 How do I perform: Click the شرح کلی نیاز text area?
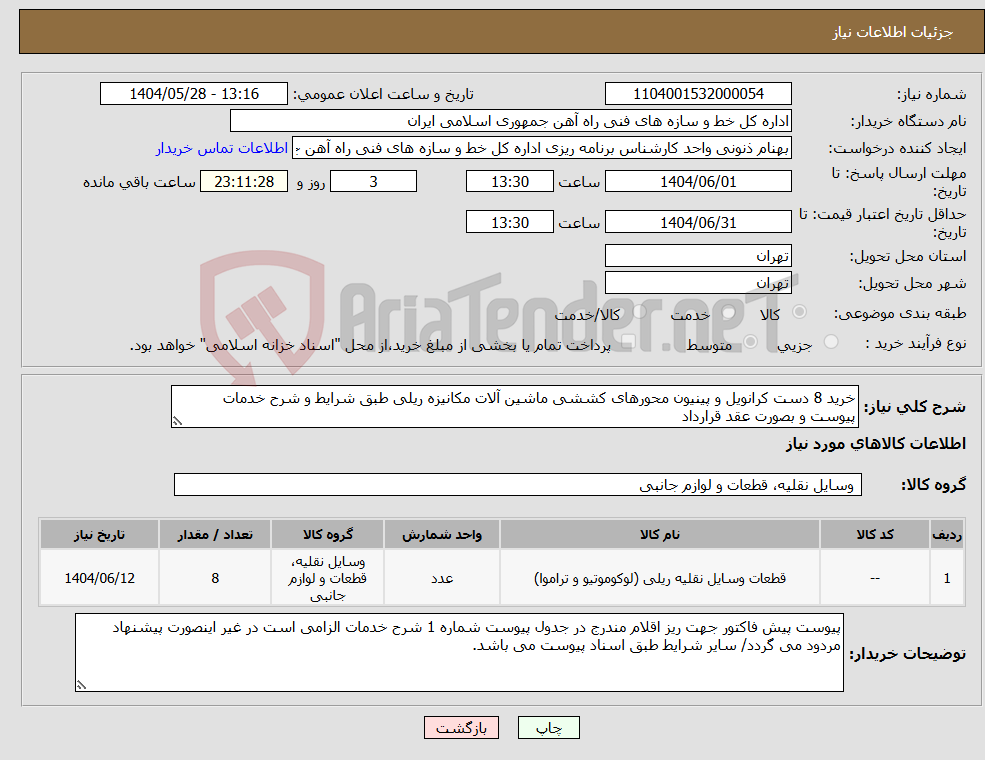tap(514, 407)
